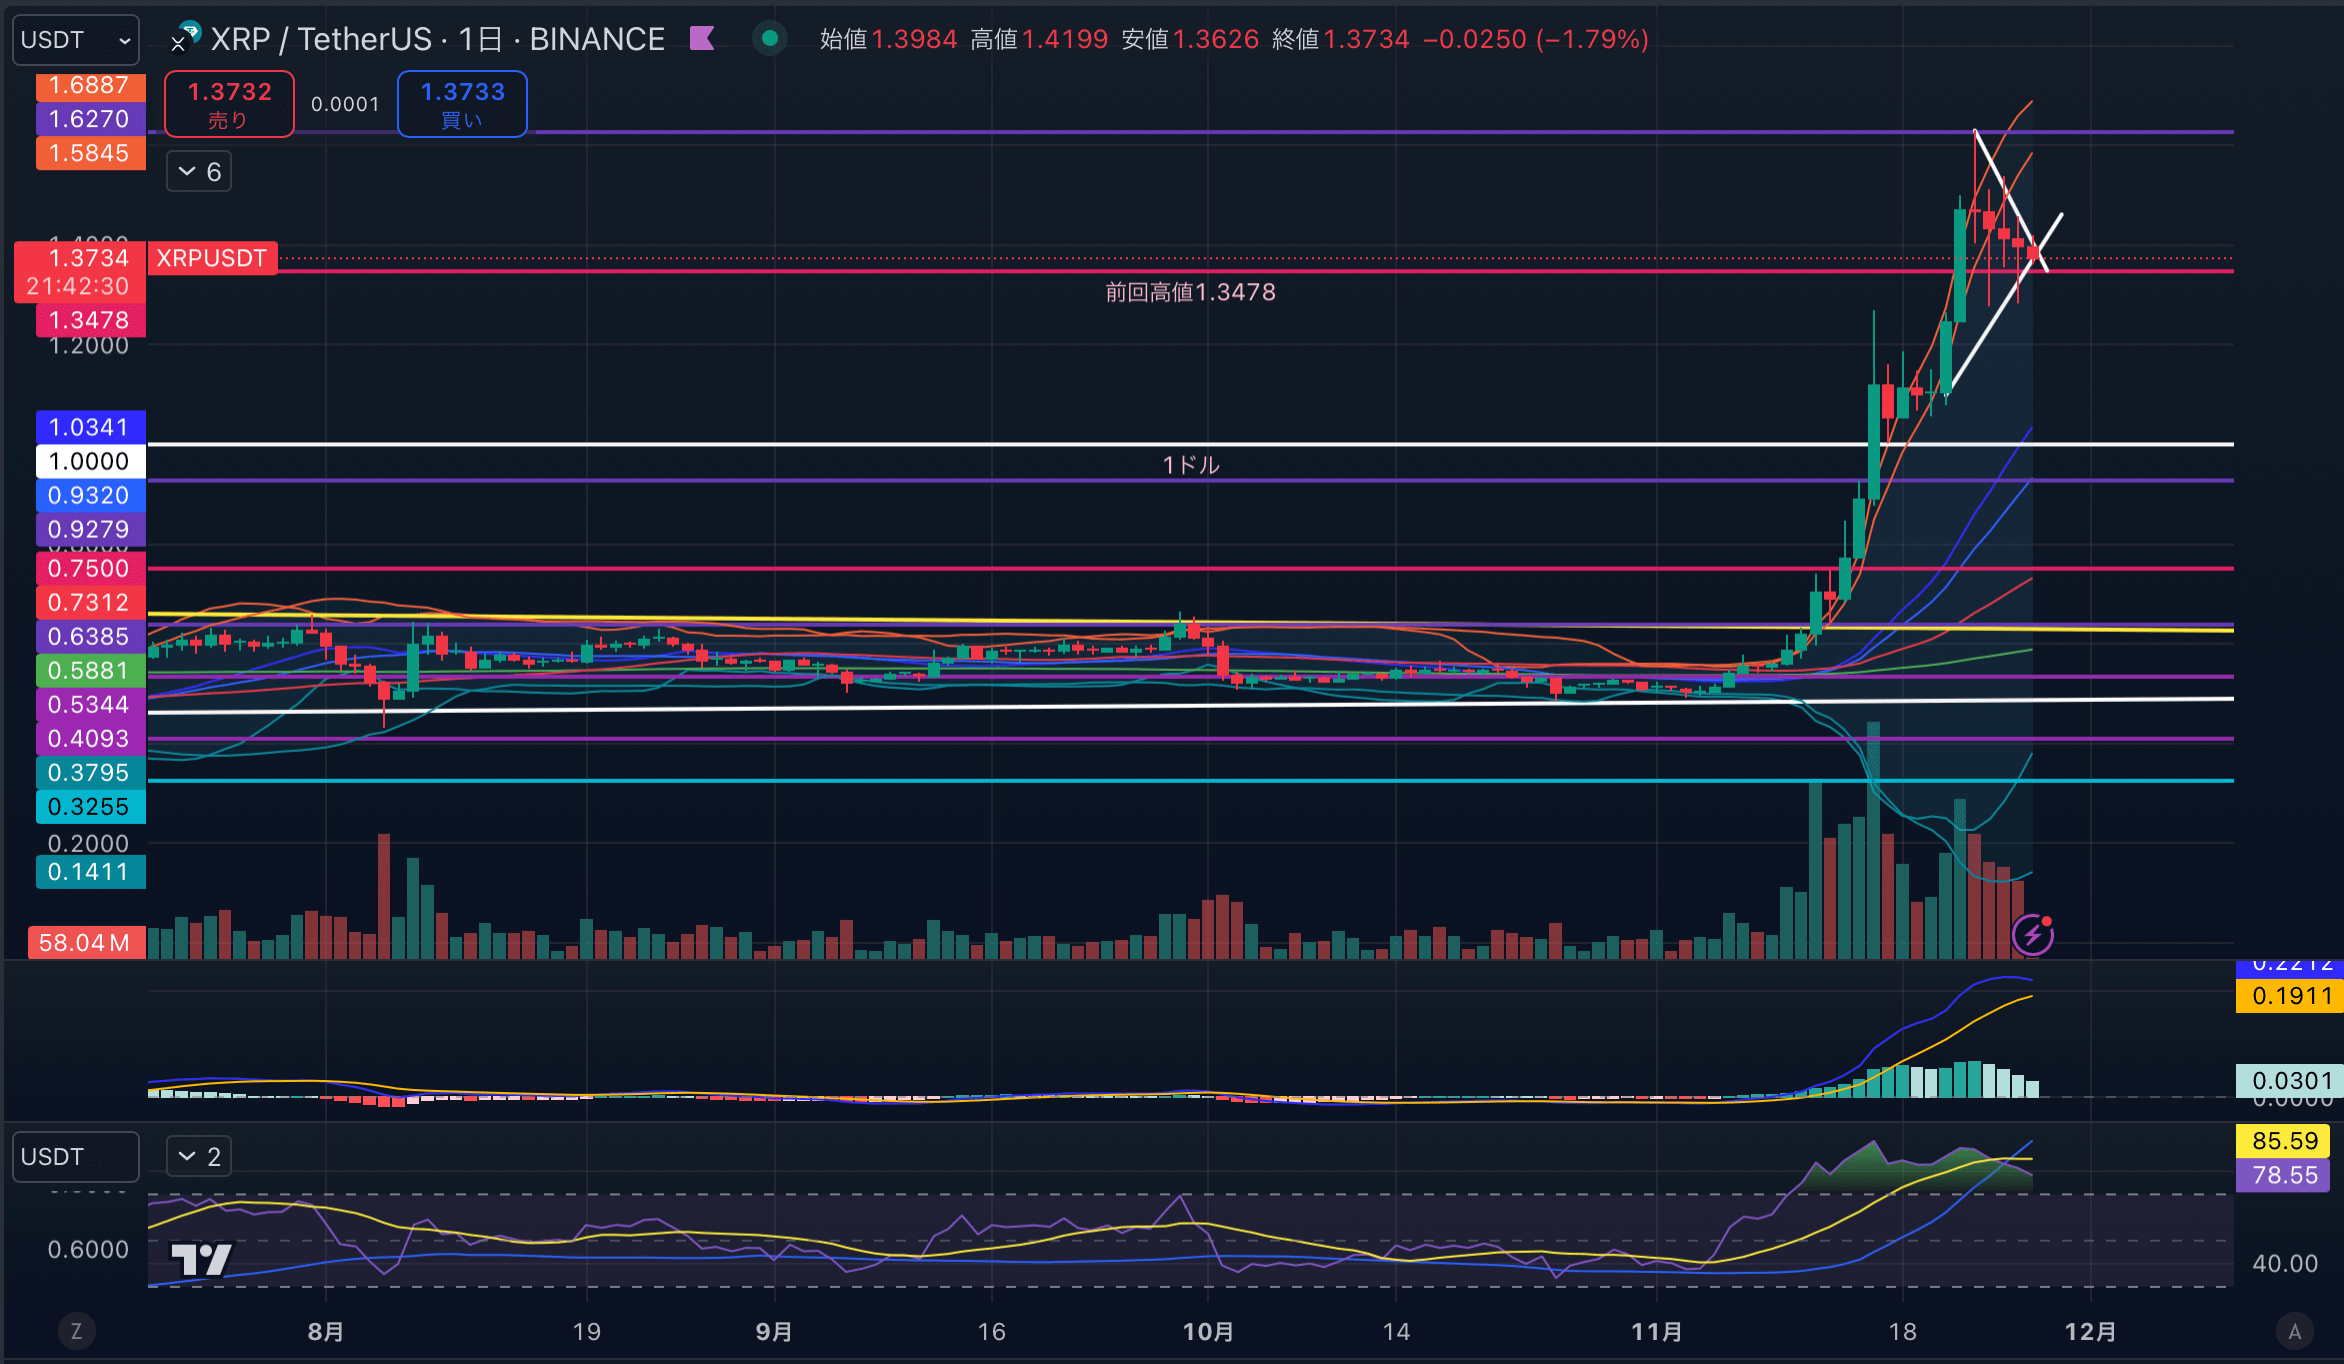Click the 8月 date on the time axis
Viewport: 2344px width, 1364px height.
[326, 1331]
